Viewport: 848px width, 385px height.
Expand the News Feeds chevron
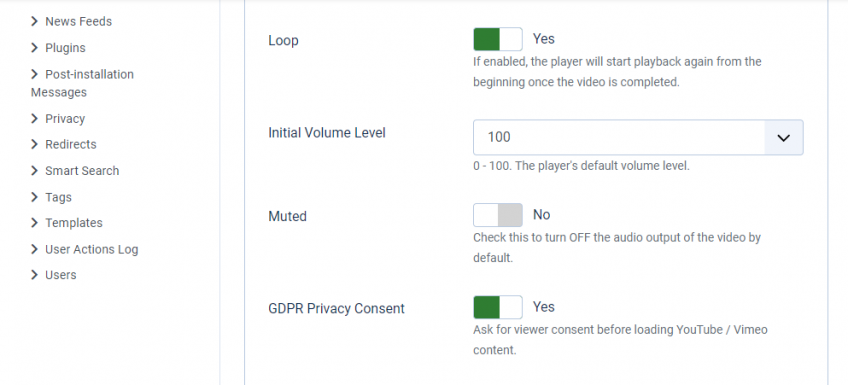(35, 22)
